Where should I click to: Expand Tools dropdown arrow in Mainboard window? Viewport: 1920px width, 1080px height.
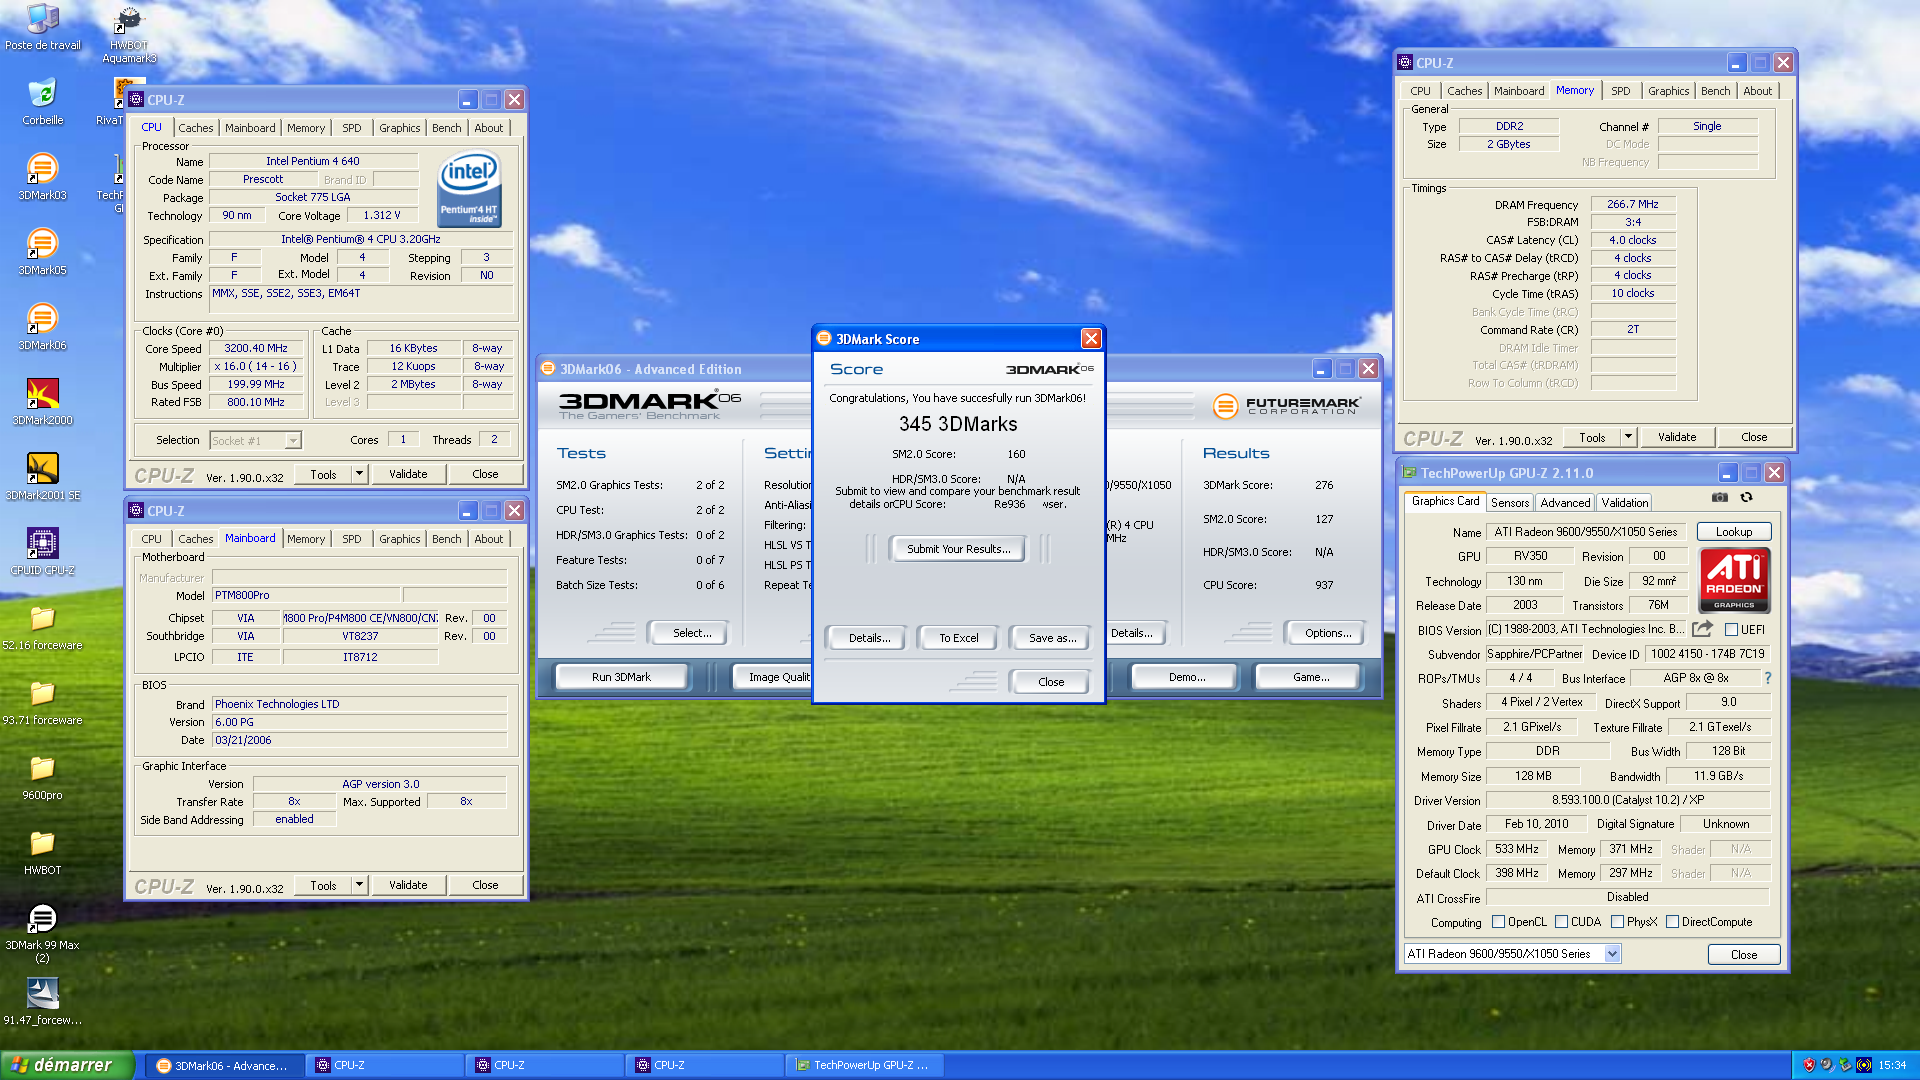(359, 885)
